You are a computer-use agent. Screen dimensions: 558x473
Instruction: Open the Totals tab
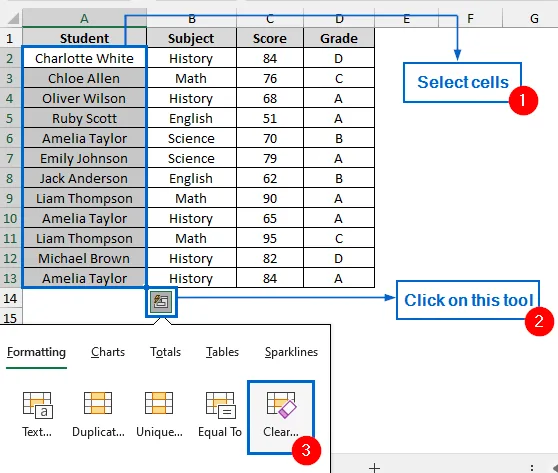(165, 352)
